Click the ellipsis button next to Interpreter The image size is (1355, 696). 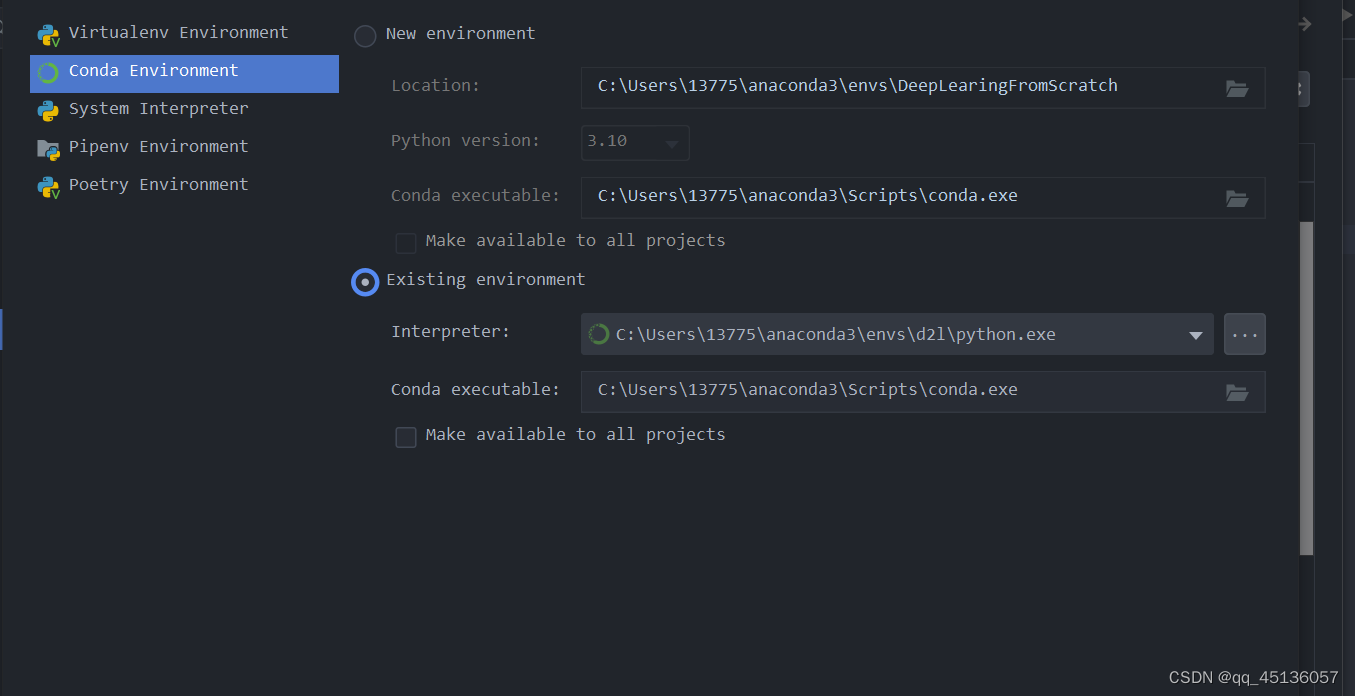1245,334
